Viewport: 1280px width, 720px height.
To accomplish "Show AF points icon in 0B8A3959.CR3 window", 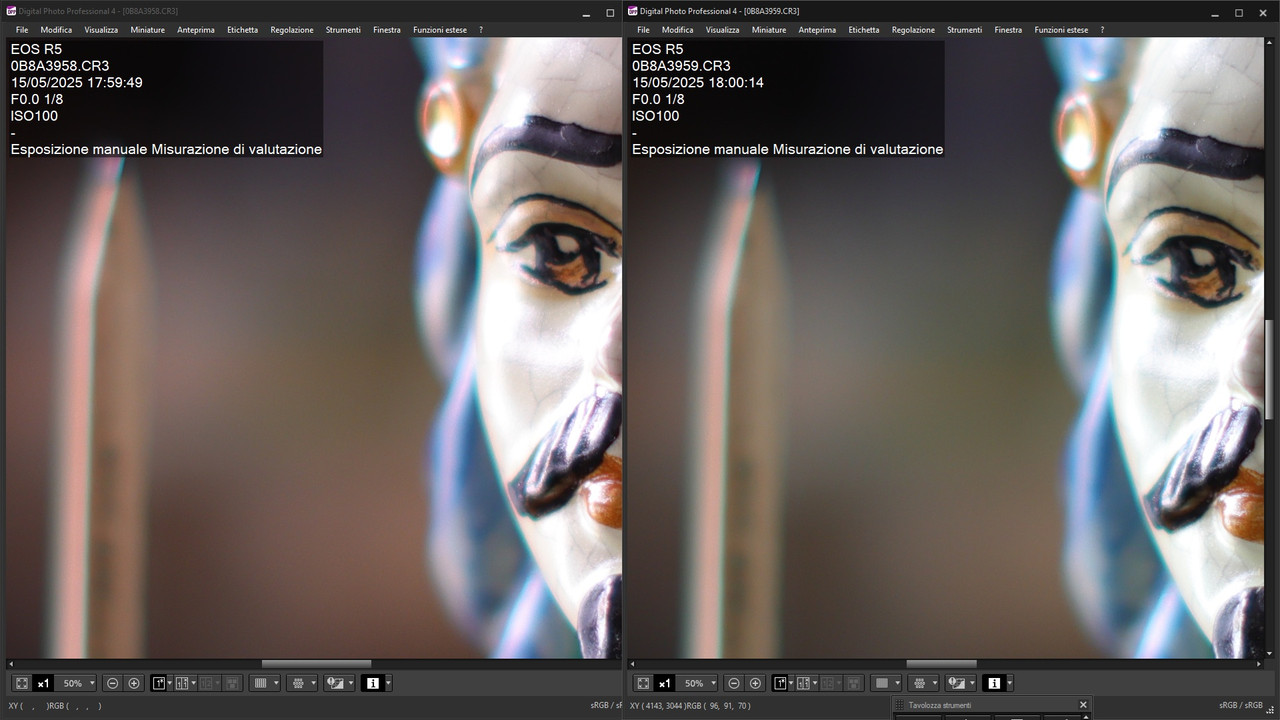I will [x=919, y=683].
